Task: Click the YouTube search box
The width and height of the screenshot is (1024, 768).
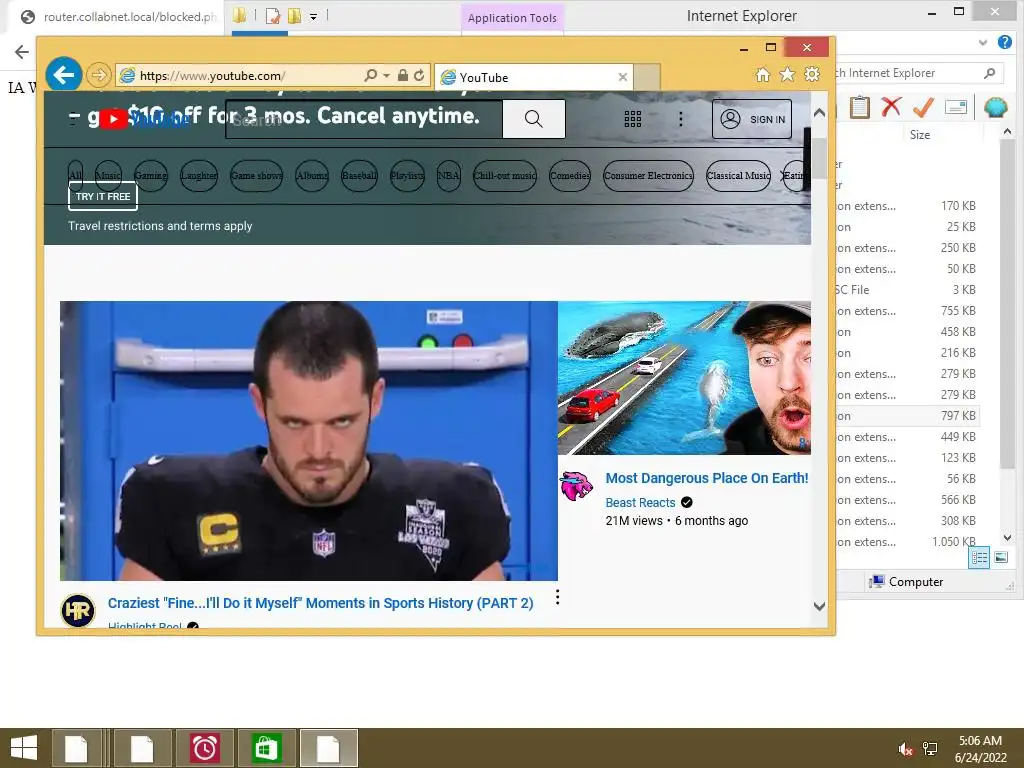Action: point(364,119)
